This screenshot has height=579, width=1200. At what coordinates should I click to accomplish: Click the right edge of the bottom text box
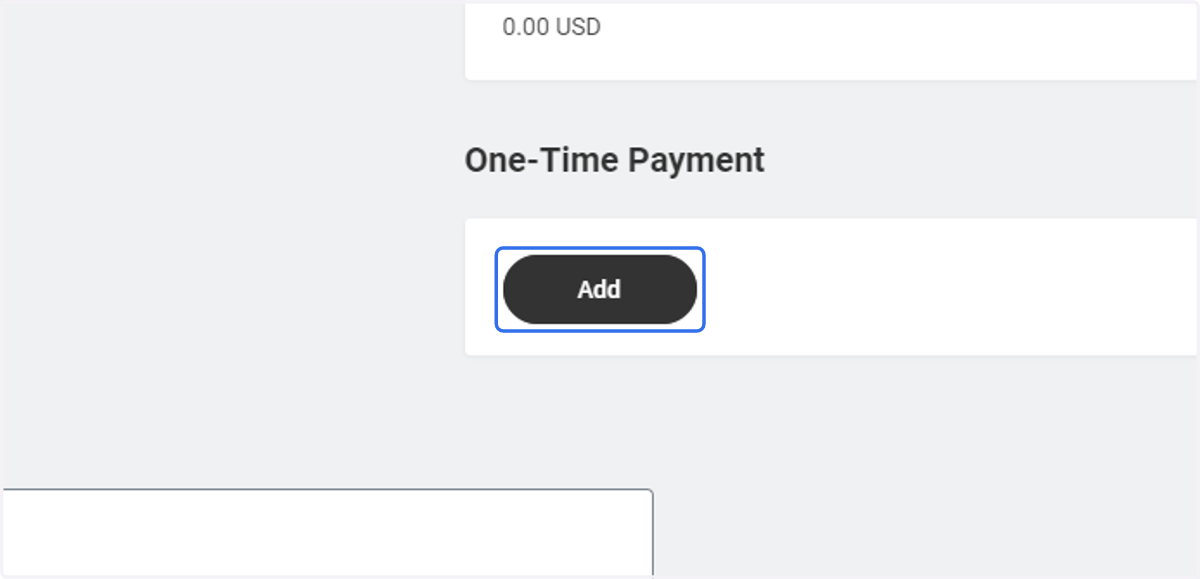(x=652, y=532)
